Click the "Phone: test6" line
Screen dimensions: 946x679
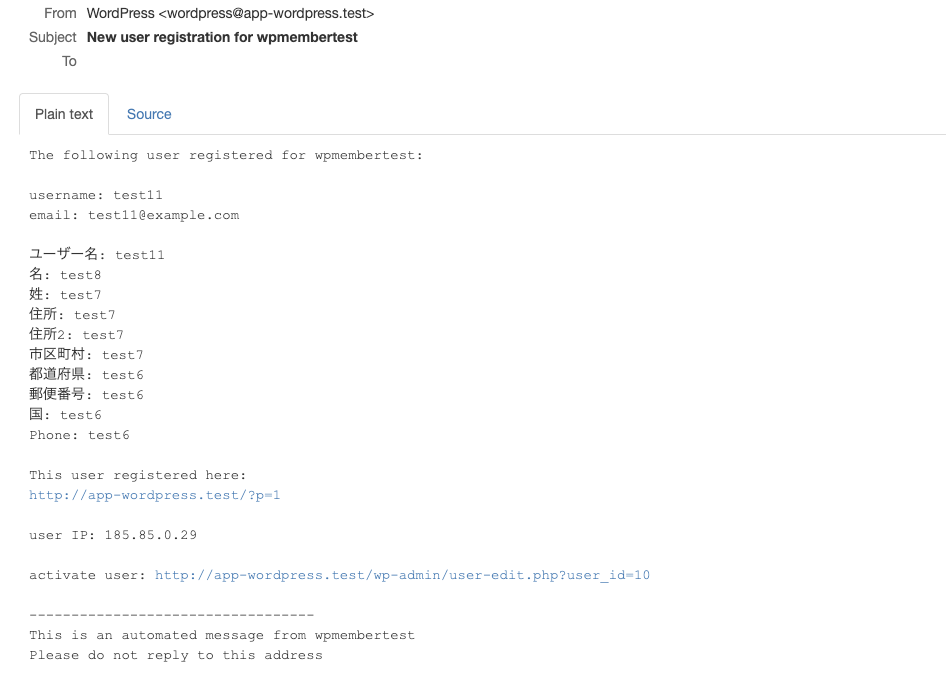point(79,435)
